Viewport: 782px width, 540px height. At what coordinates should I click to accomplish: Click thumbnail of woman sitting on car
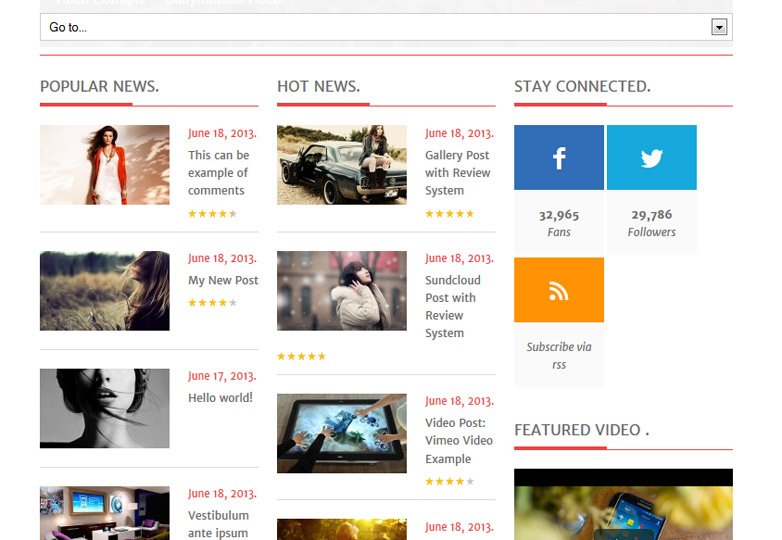(342, 165)
